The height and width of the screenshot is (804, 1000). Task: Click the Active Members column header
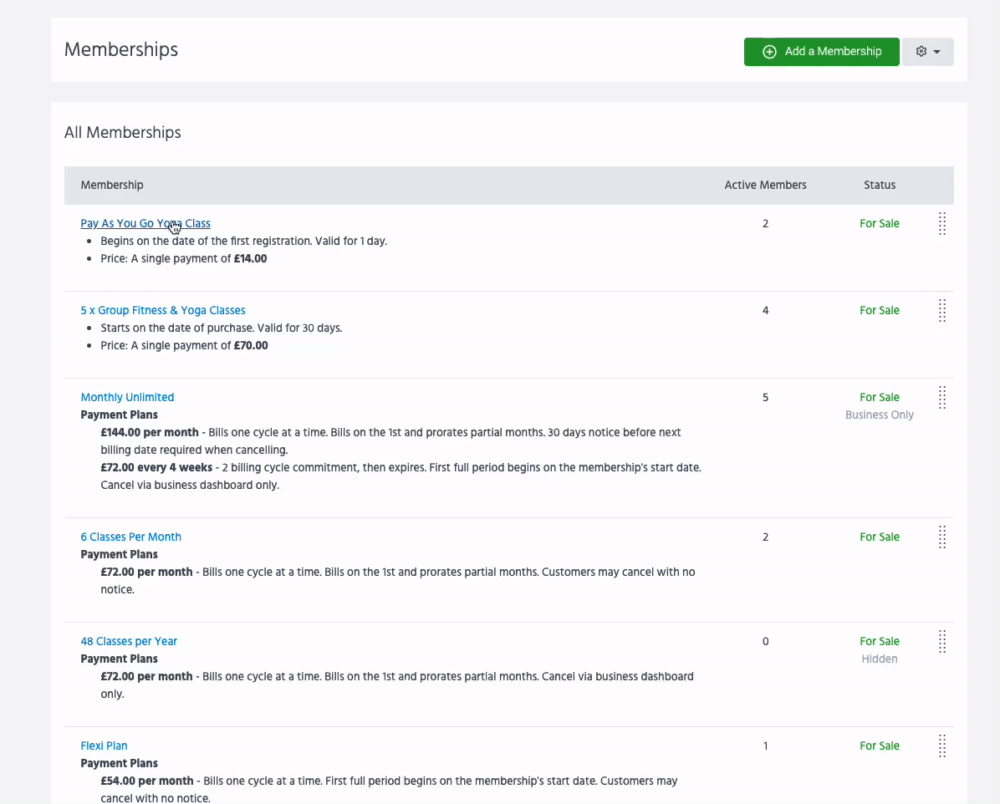click(765, 185)
